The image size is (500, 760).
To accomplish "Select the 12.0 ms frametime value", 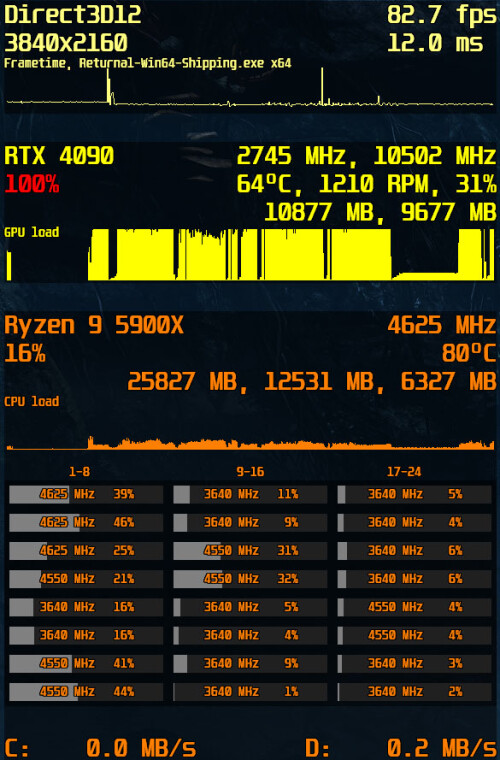I will click(435, 43).
